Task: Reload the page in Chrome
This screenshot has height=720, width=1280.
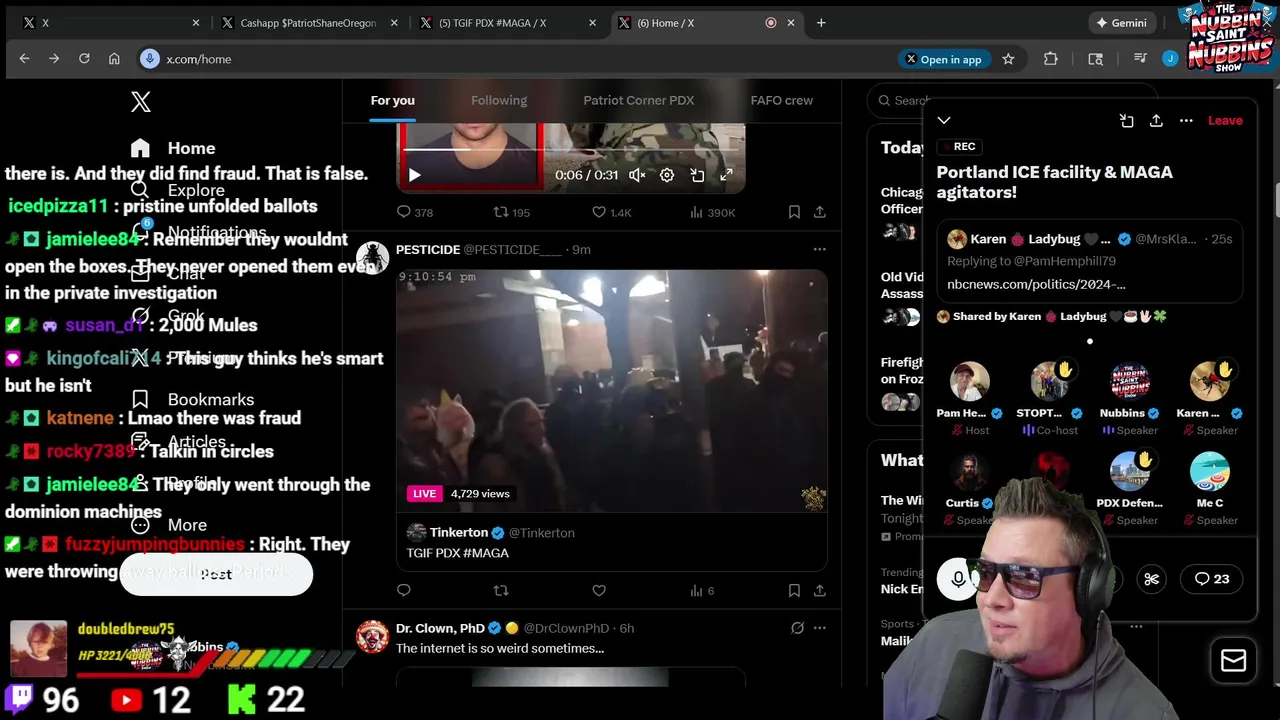Action: (x=84, y=59)
